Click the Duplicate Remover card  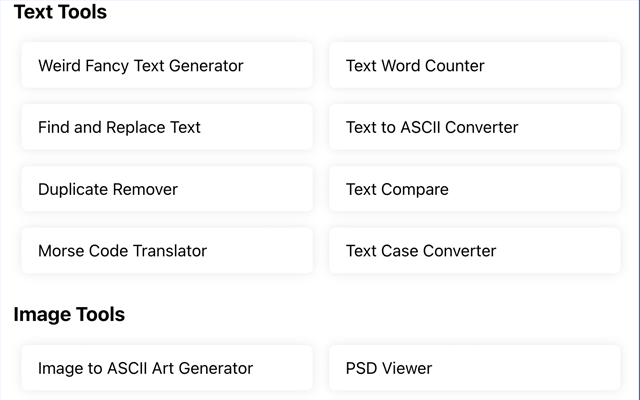(166, 189)
